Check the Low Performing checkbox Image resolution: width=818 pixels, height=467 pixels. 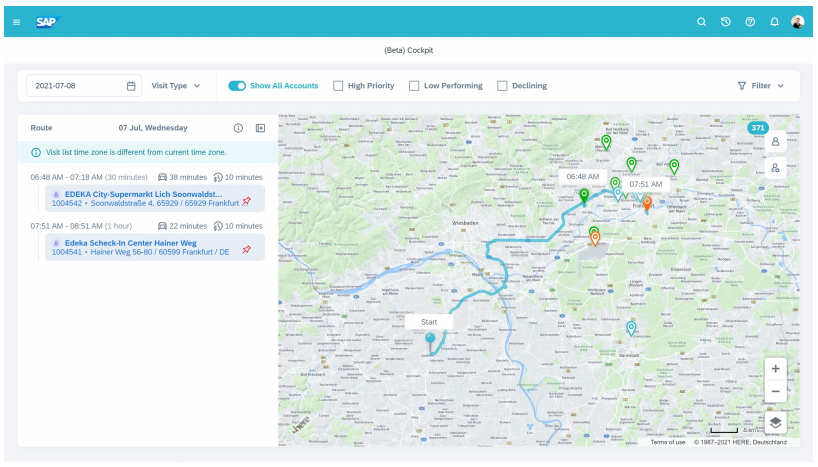pos(414,86)
